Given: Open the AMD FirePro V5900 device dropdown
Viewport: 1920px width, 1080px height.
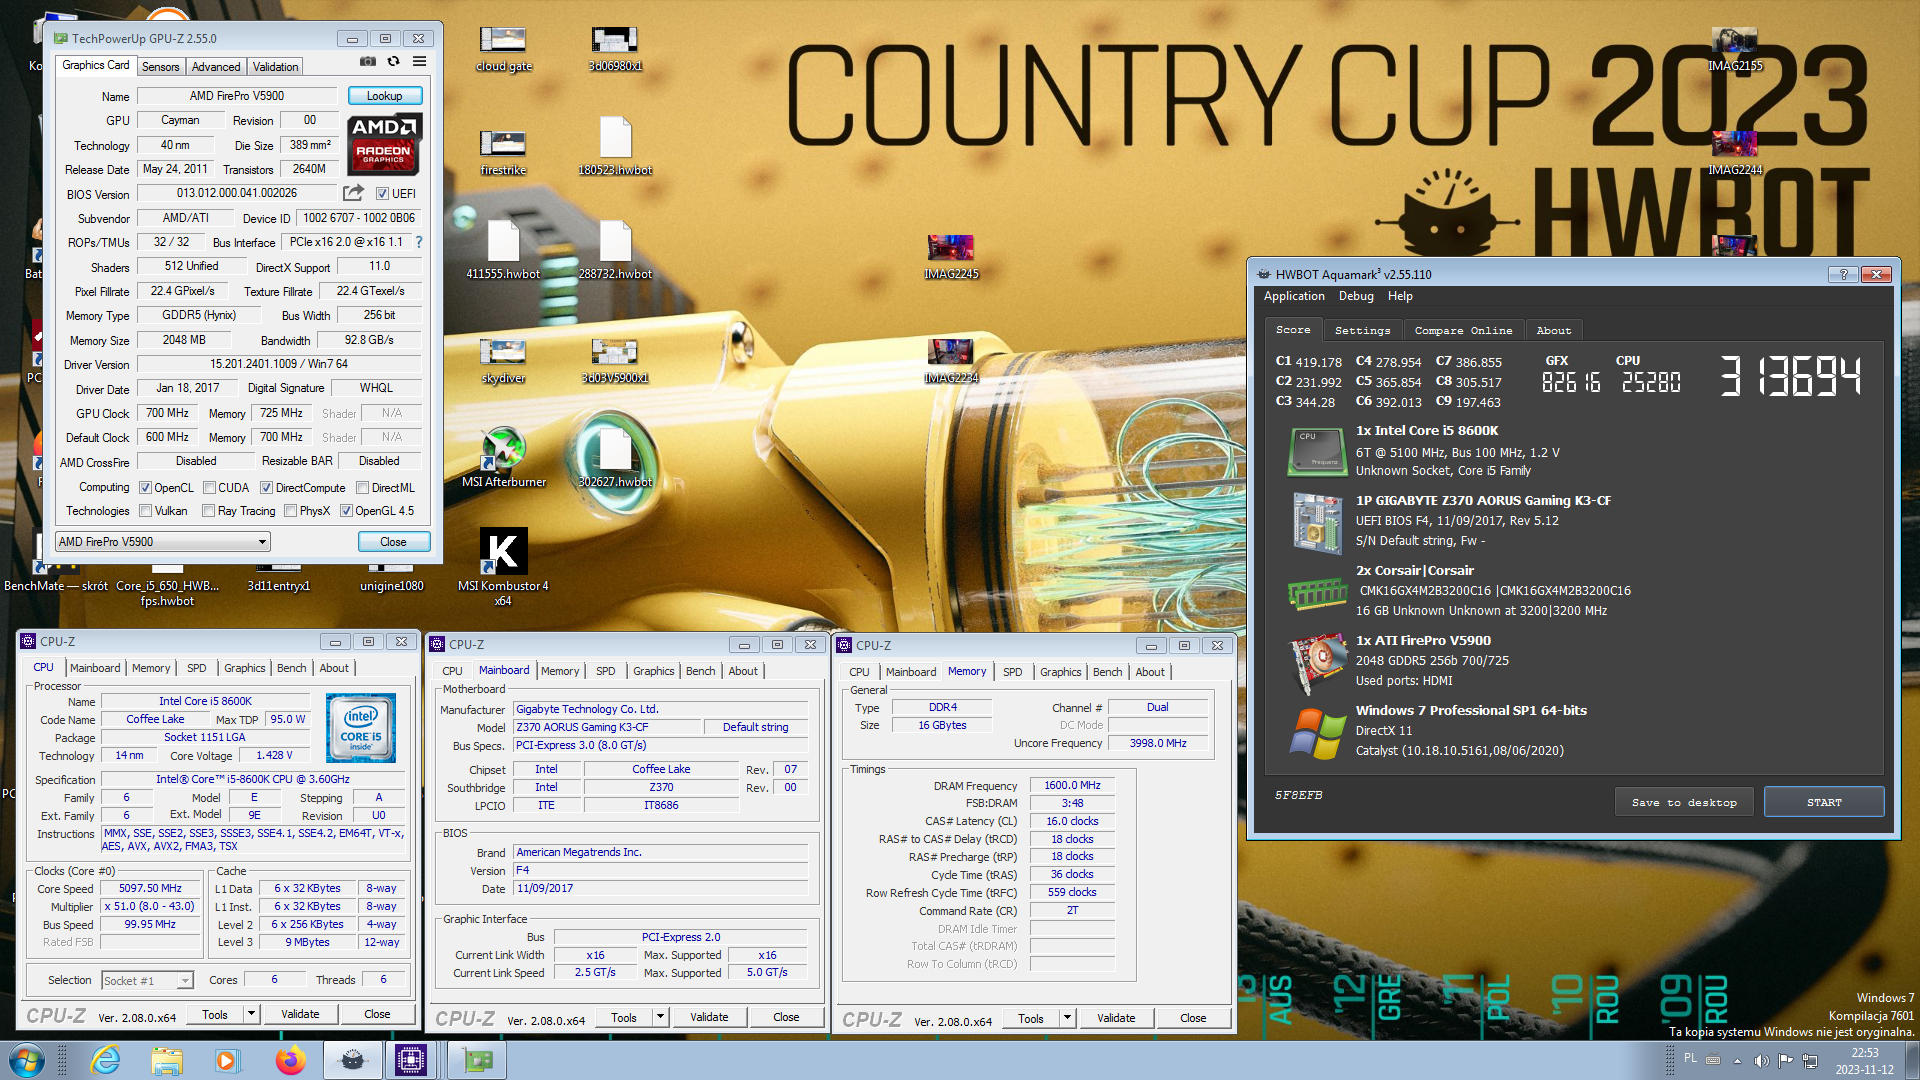Looking at the screenshot, I should click(163, 542).
